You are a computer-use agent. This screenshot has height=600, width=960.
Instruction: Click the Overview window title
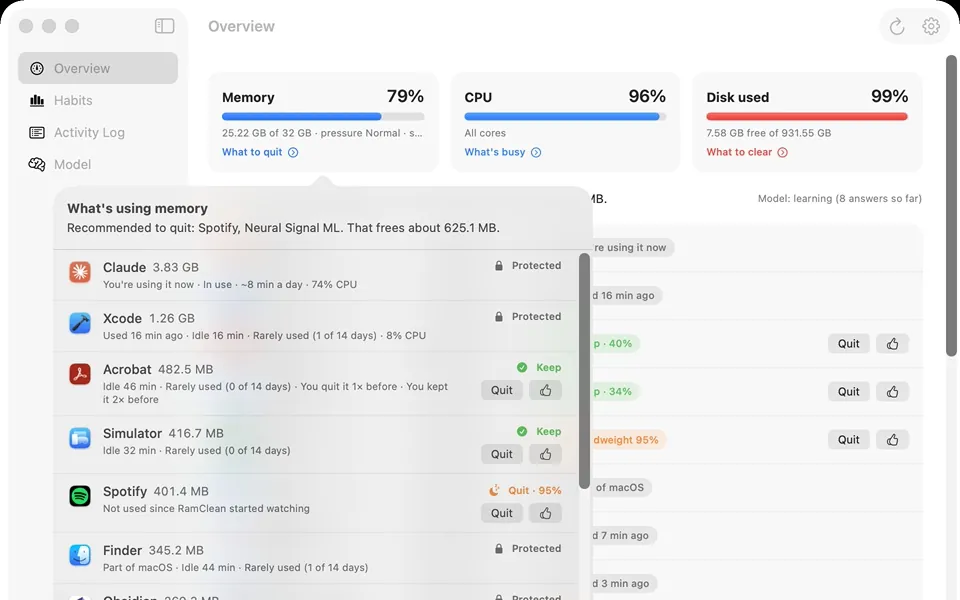241,26
